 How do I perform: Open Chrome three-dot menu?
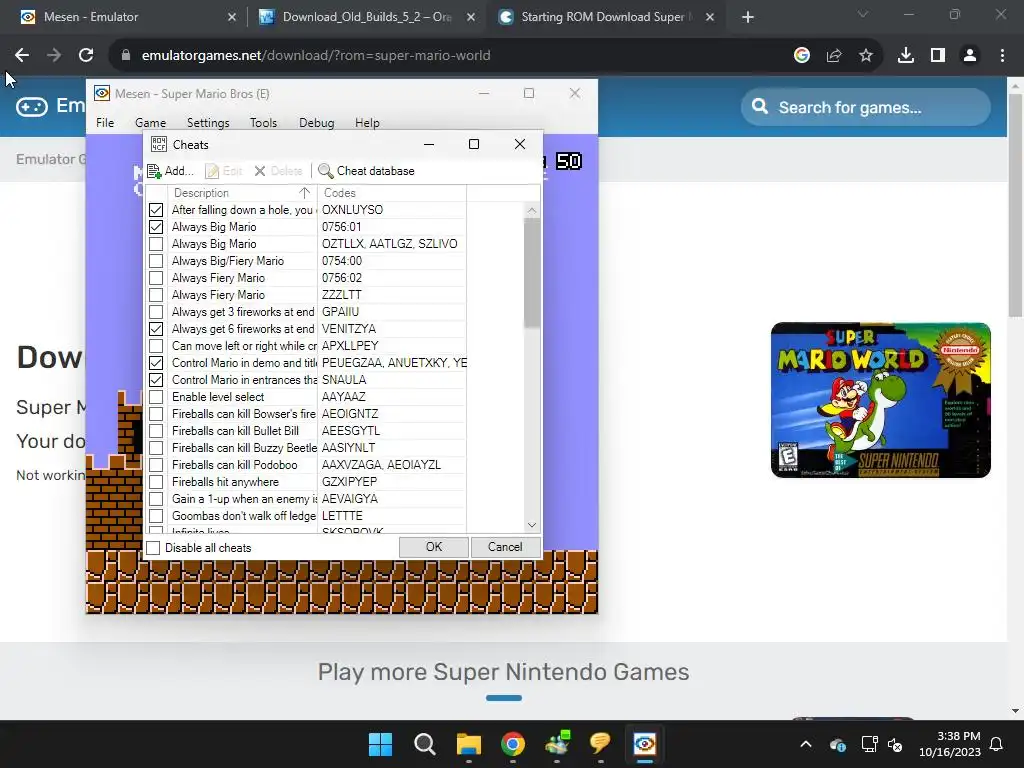1002,56
